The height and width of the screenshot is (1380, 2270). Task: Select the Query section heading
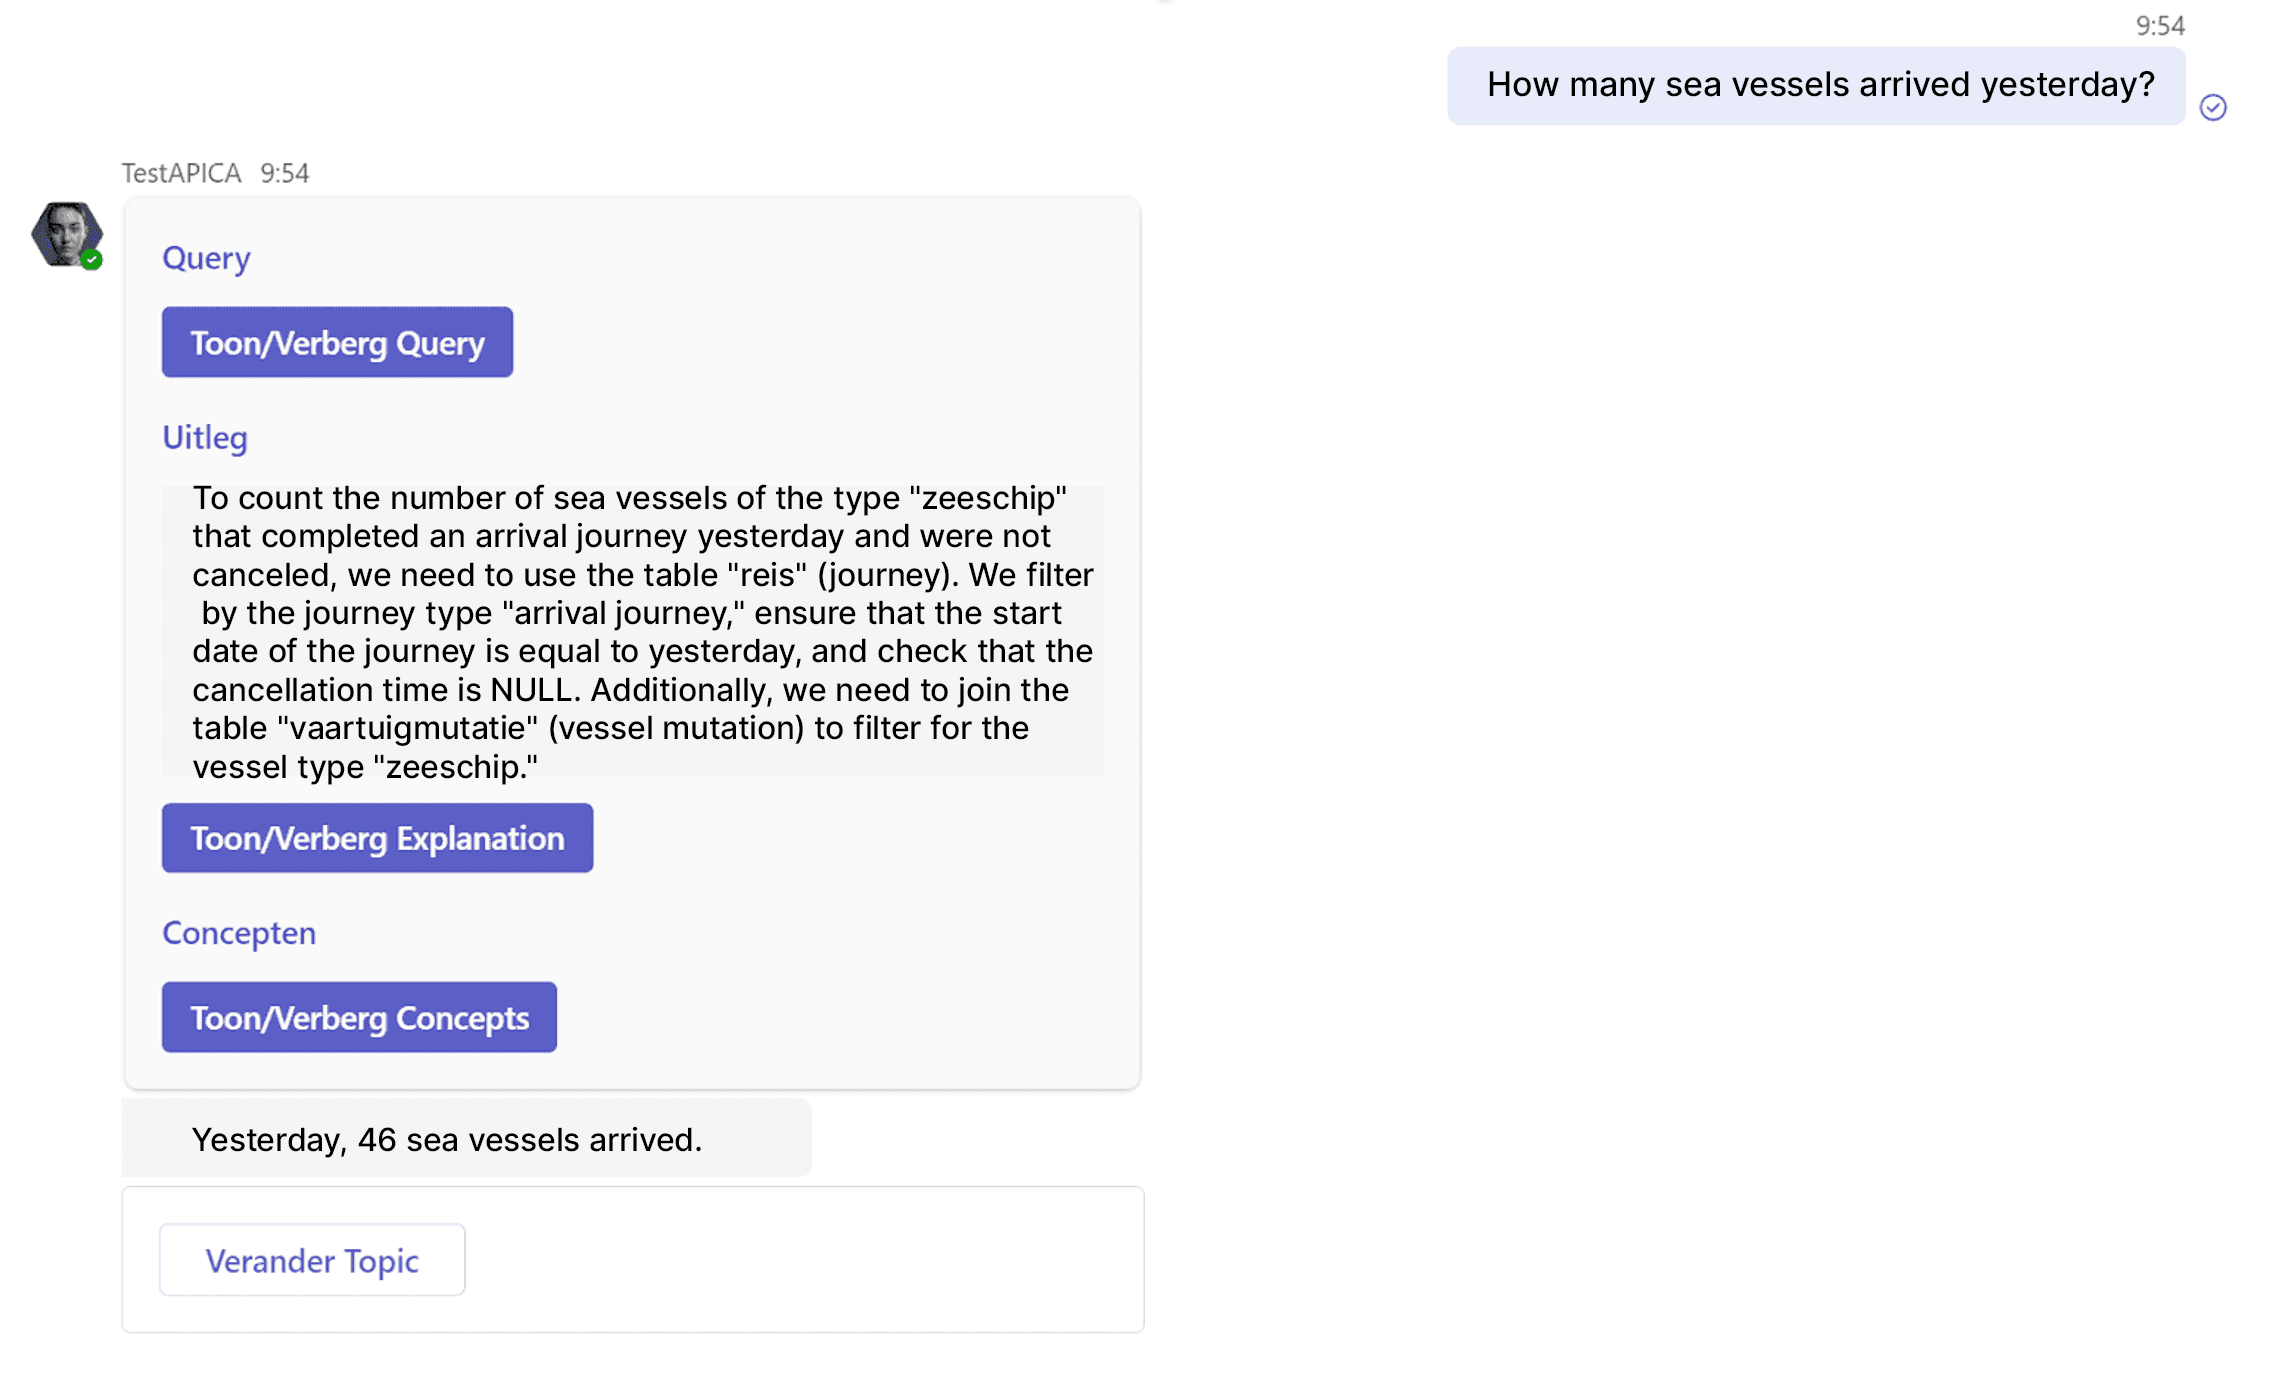(x=206, y=258)
